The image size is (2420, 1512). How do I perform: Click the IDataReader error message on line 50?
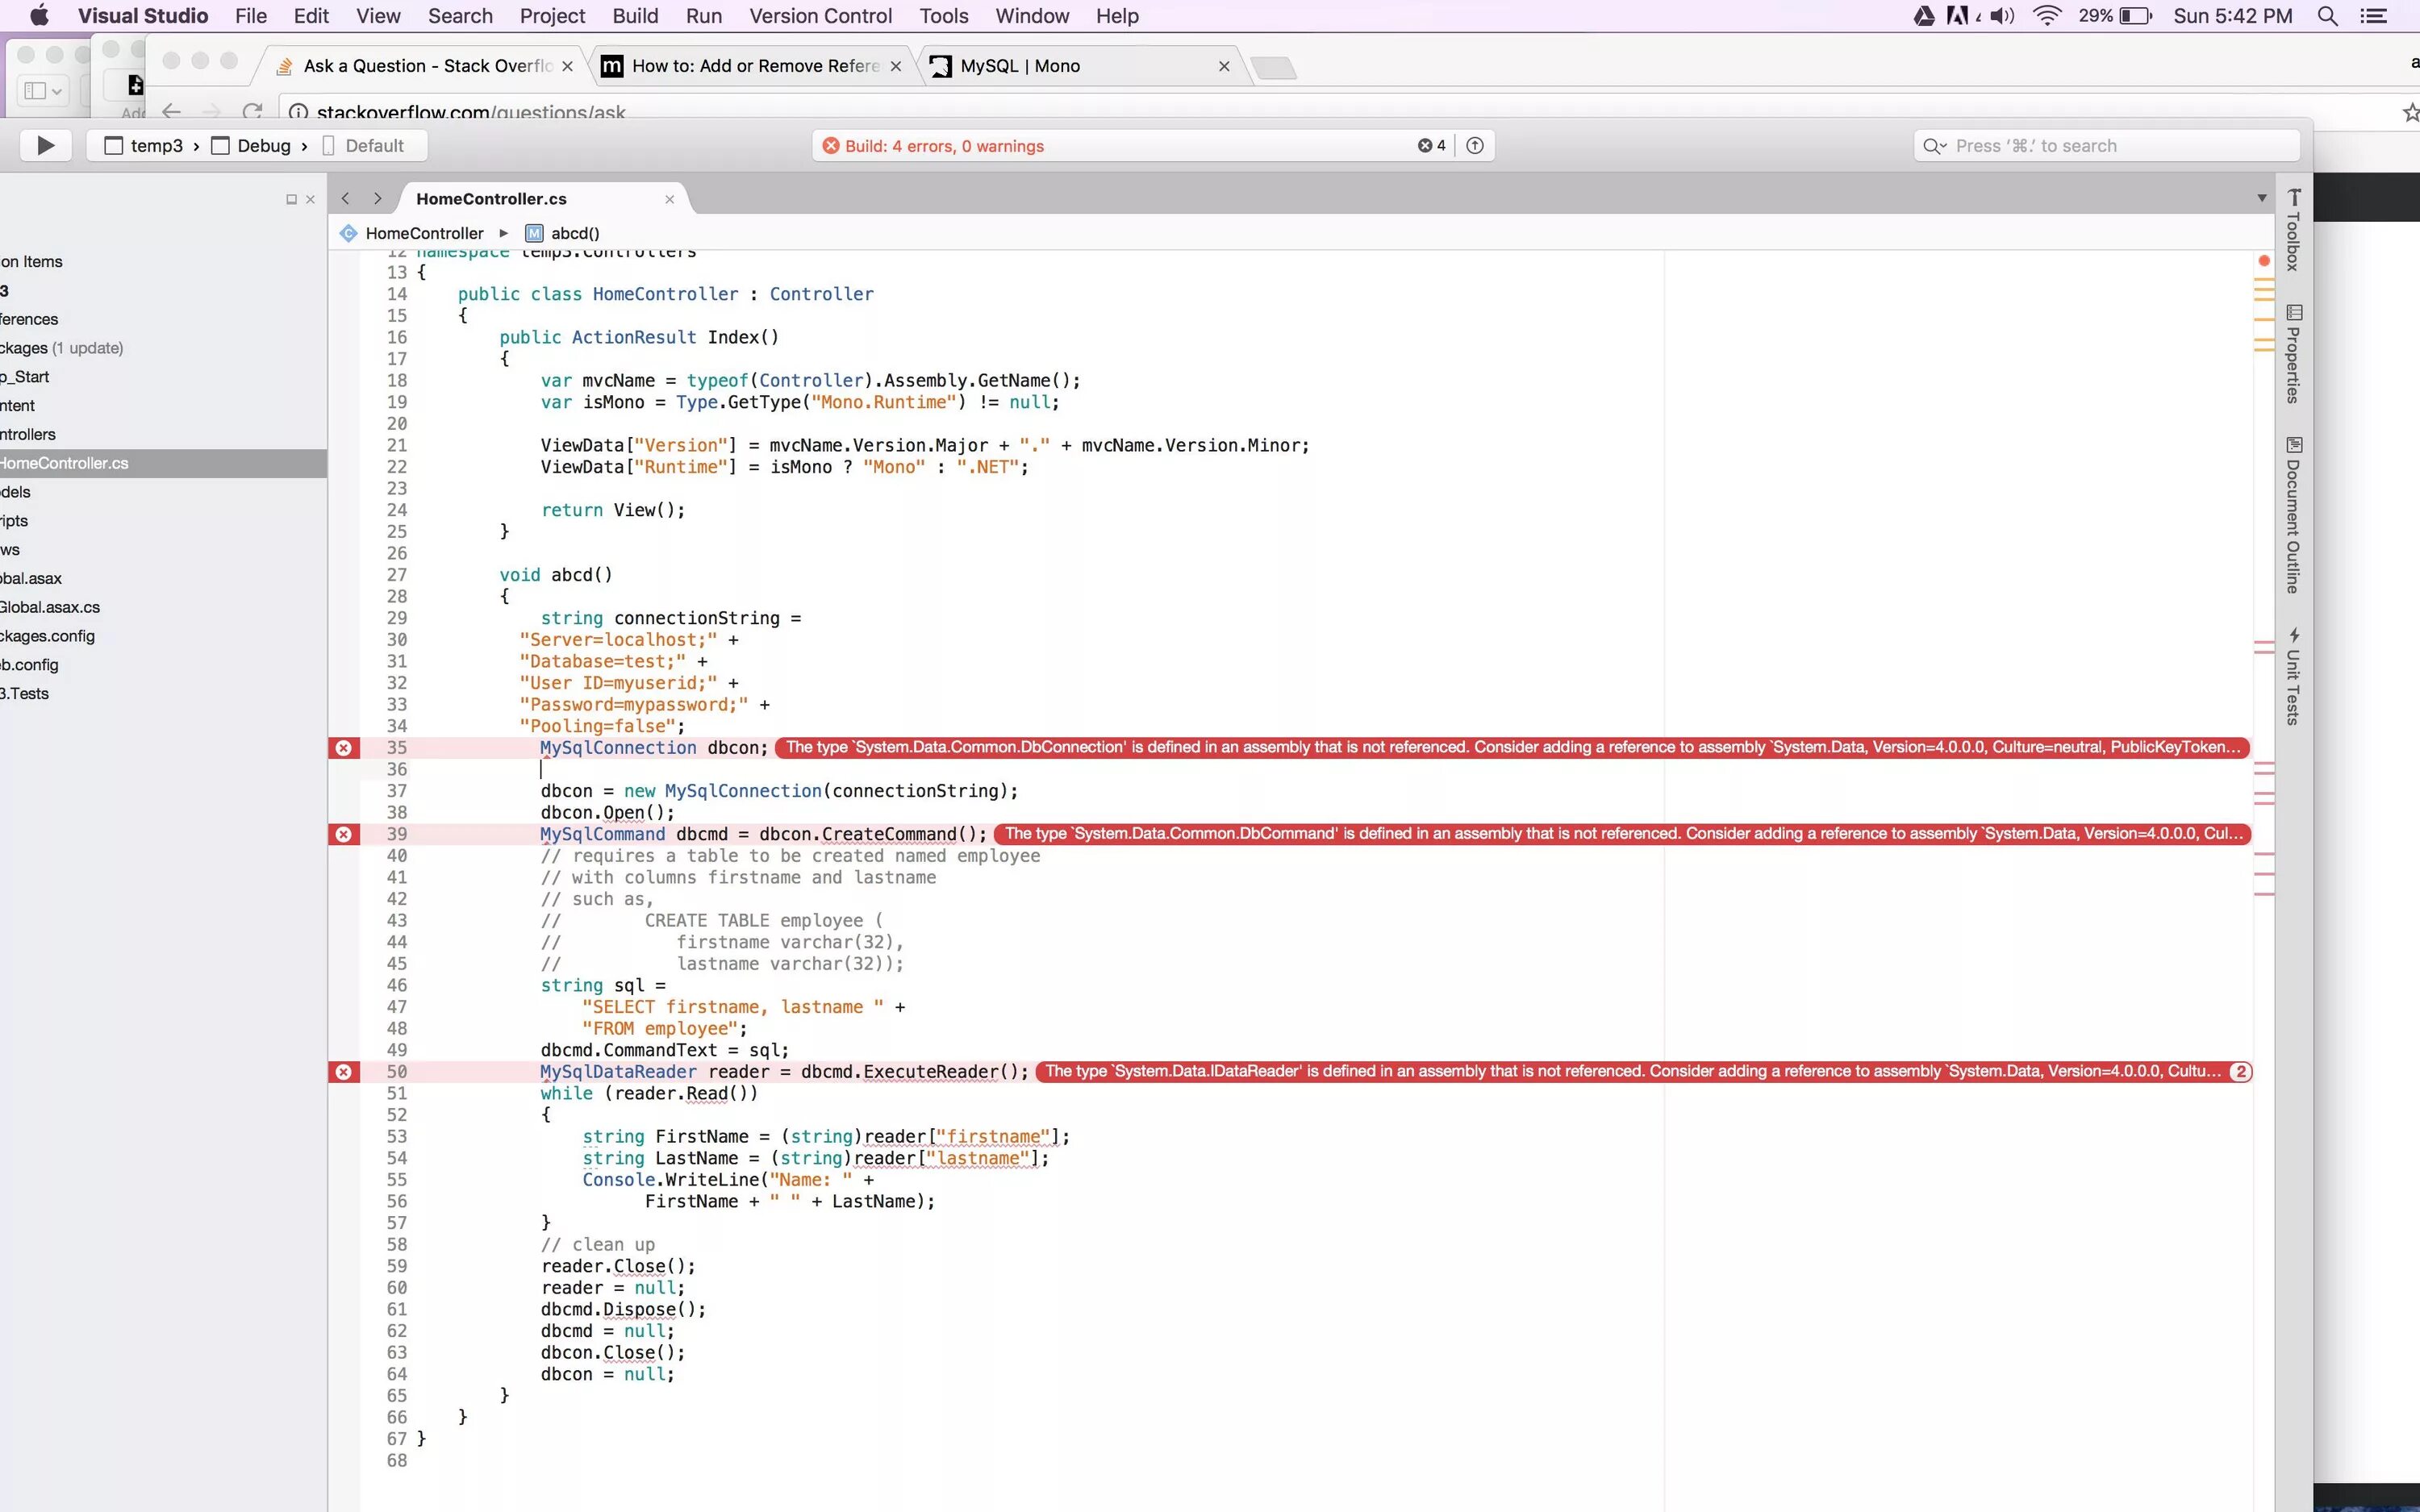(1631, 1071)
